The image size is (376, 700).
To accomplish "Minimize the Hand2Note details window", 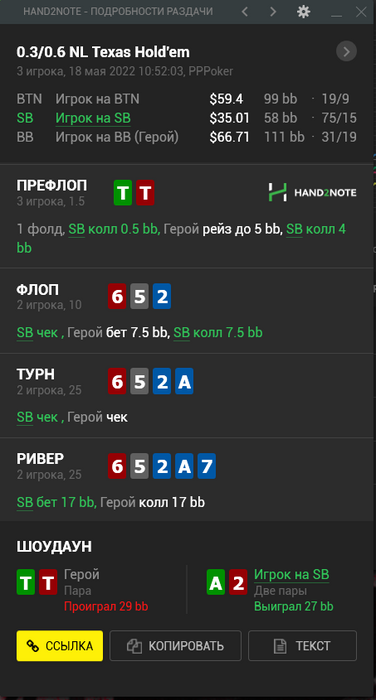I will tap(336, 14).
